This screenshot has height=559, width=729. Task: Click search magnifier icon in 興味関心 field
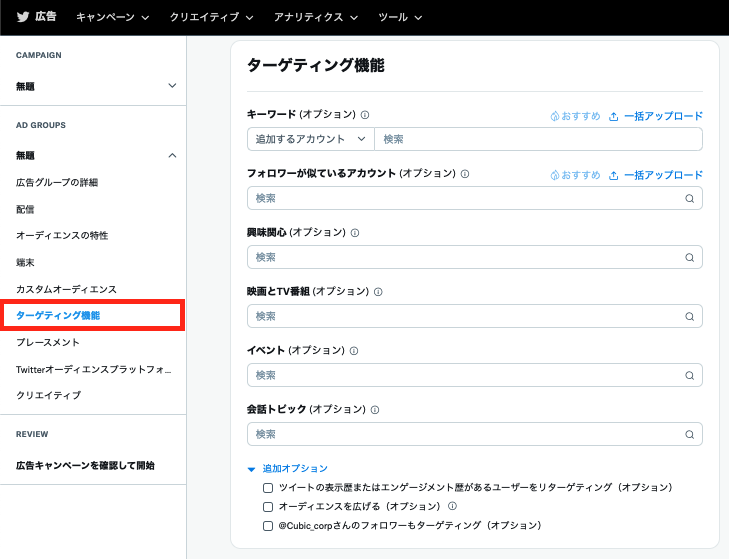689,257
